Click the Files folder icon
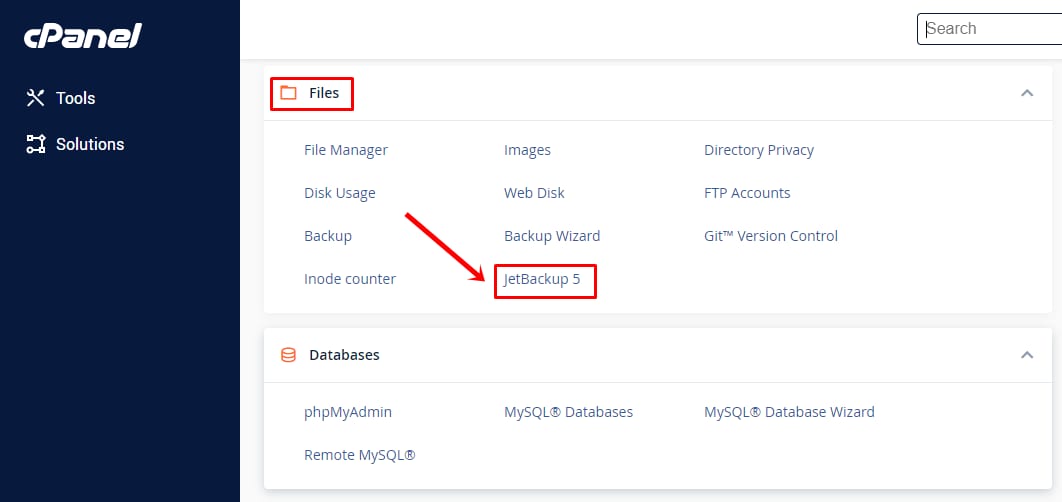Image resolution: width=1062 pixels, height=502 pixels. (x=289, y=93)
